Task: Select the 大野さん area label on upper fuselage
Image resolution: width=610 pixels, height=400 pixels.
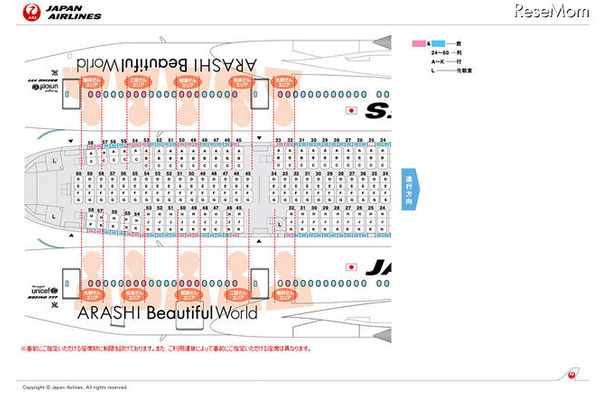Action: coord(284,82)
